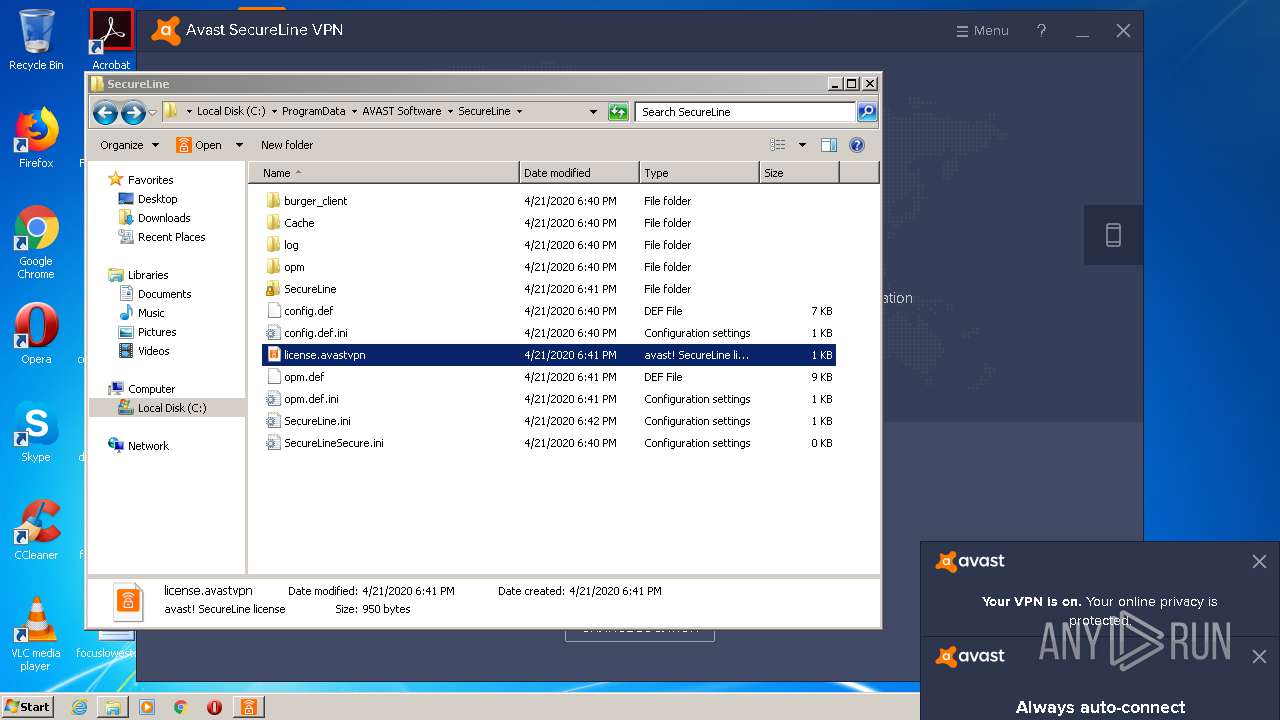Switch to the Avast SecureLine taskbar button
The width and height of the screenshot is (1280, 720).
248,707
